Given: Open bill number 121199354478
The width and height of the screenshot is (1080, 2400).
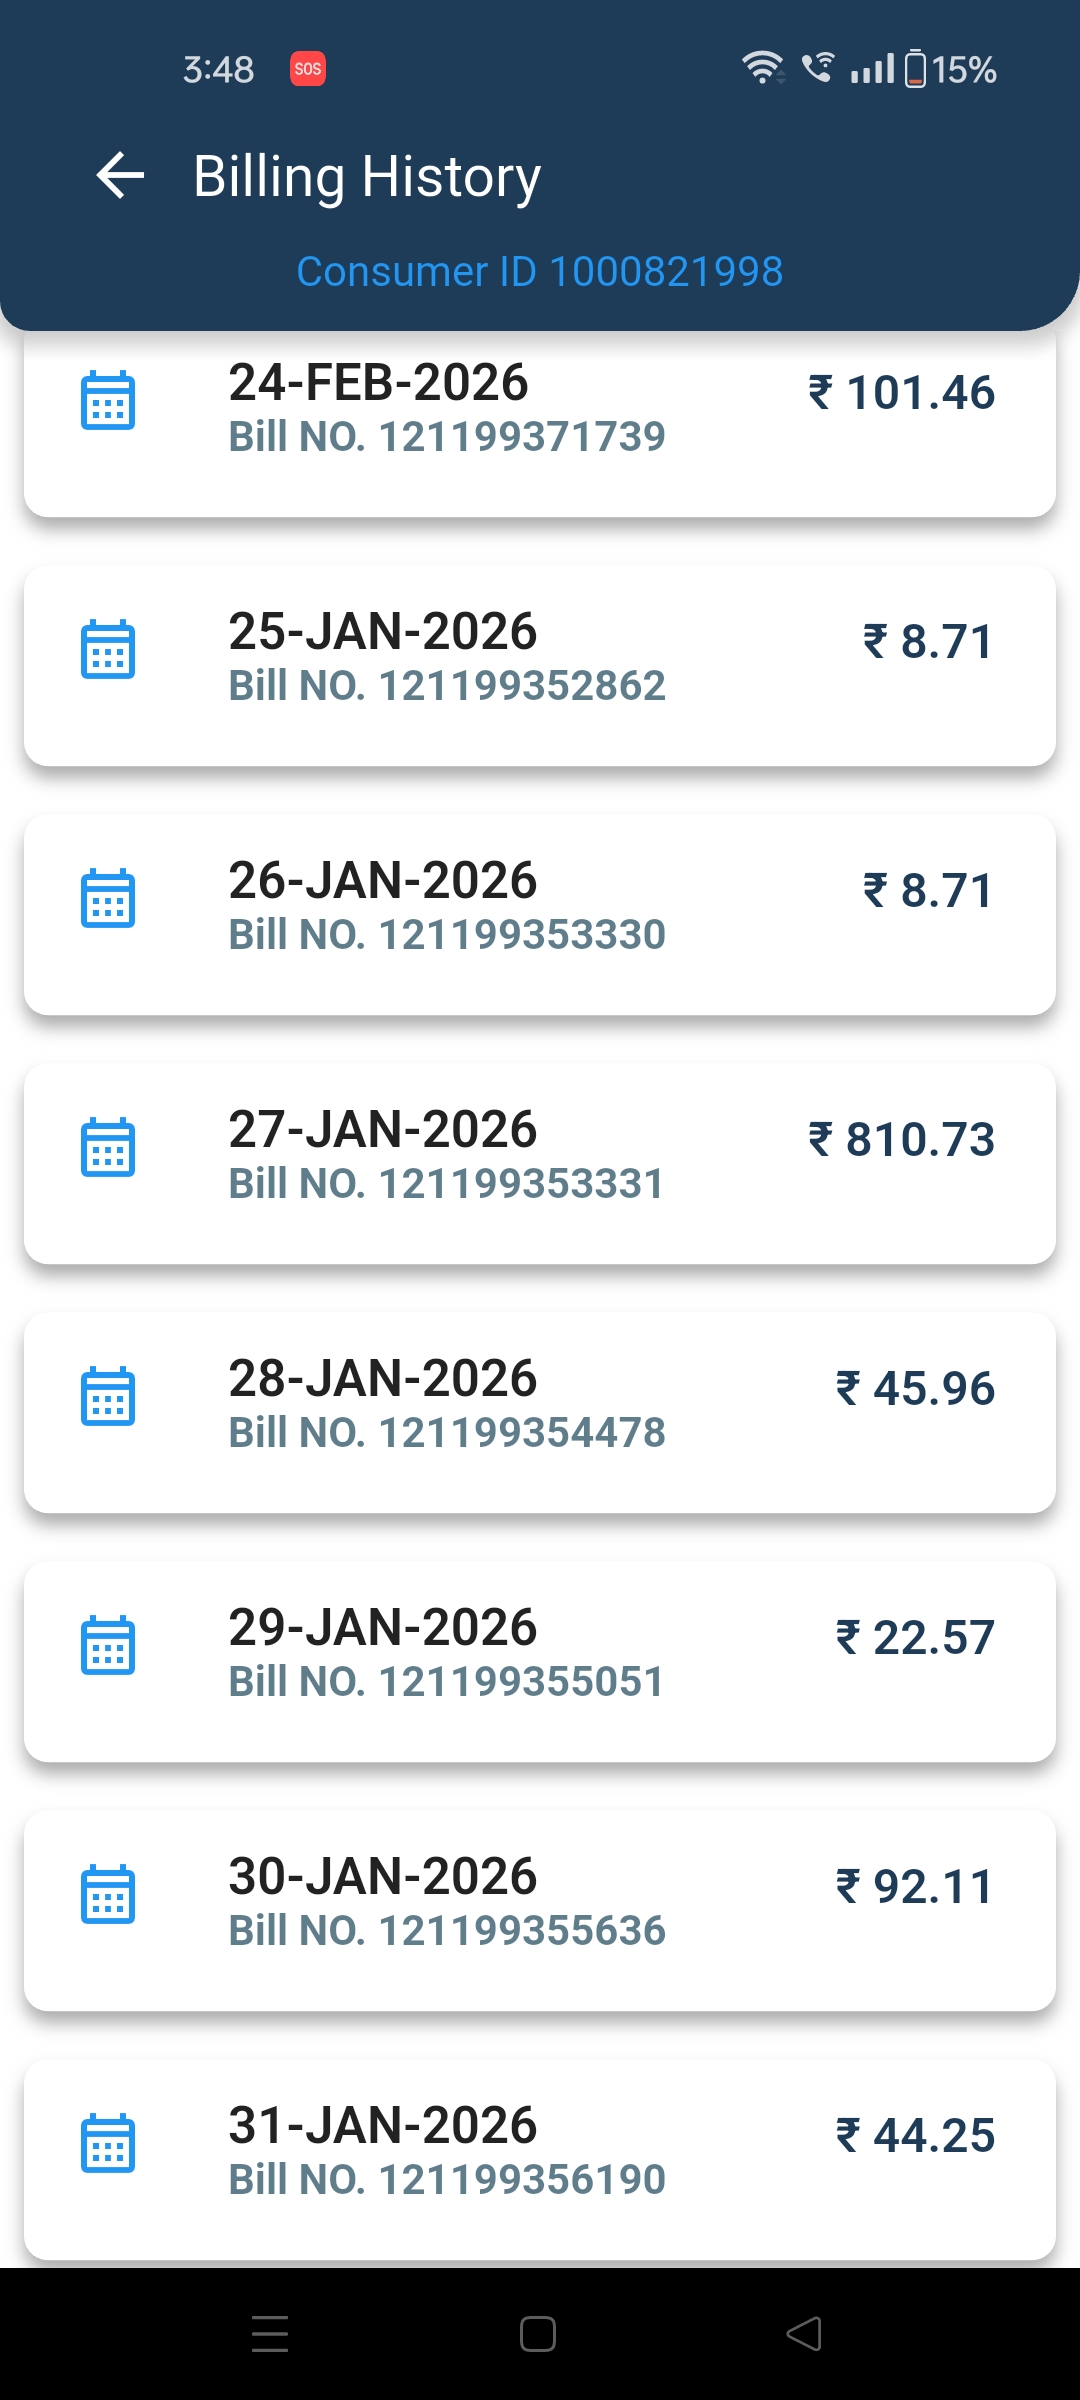Looking at the screenshot, I should click(x=447, y=1433).
